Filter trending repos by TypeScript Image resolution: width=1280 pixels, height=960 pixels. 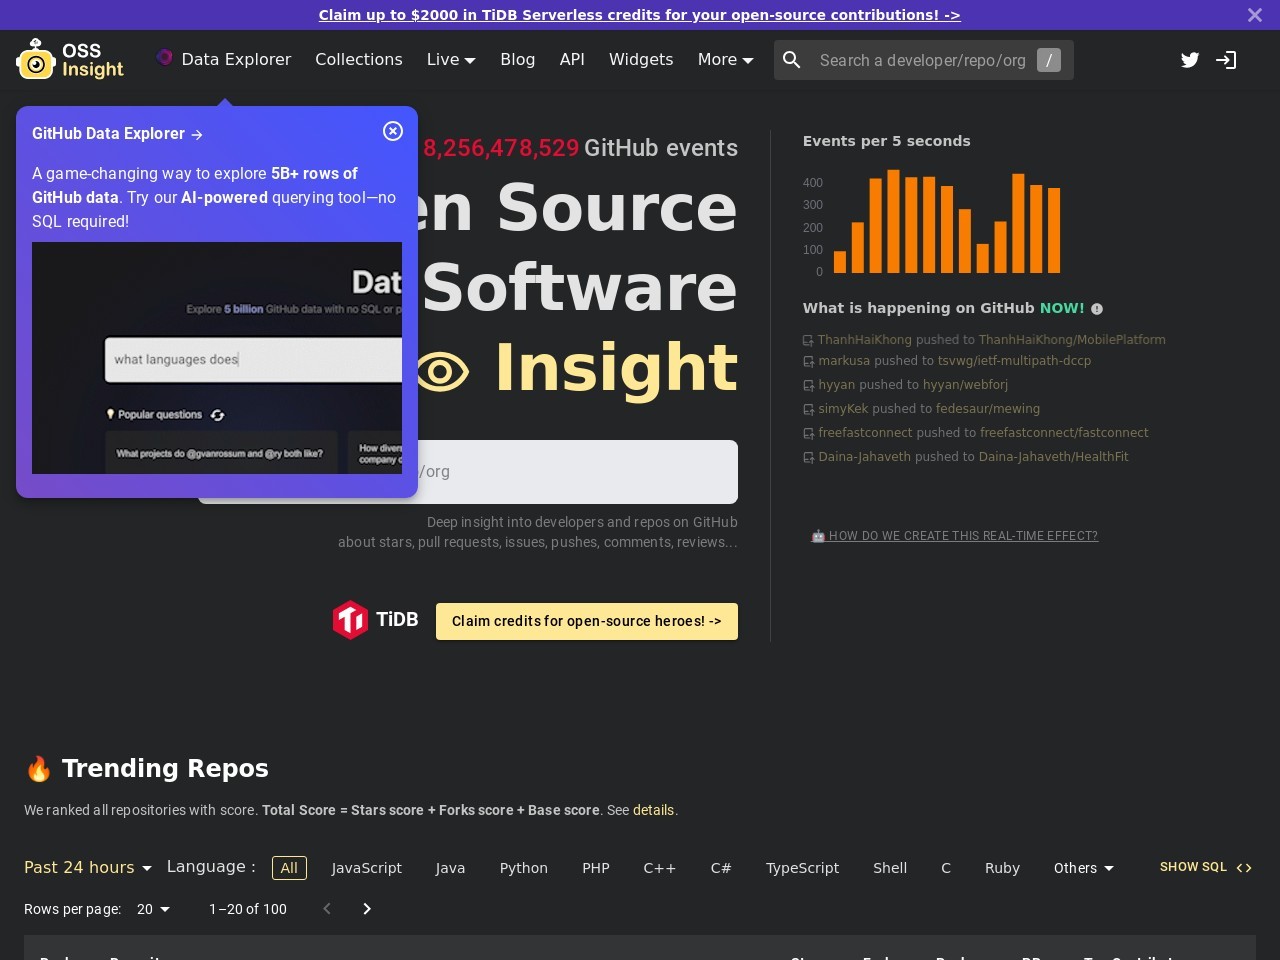pyautogui.click(x=803, y=868)
